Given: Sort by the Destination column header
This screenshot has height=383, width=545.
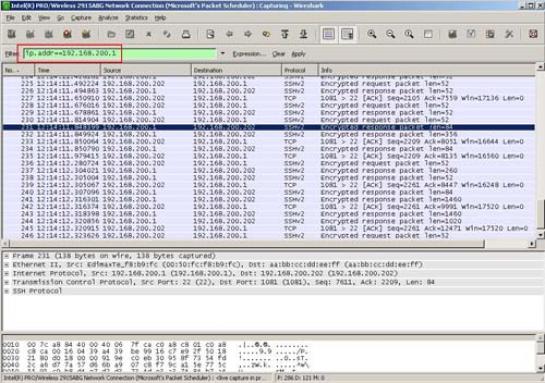Looking at the screenshot, I should click(236, 70).
